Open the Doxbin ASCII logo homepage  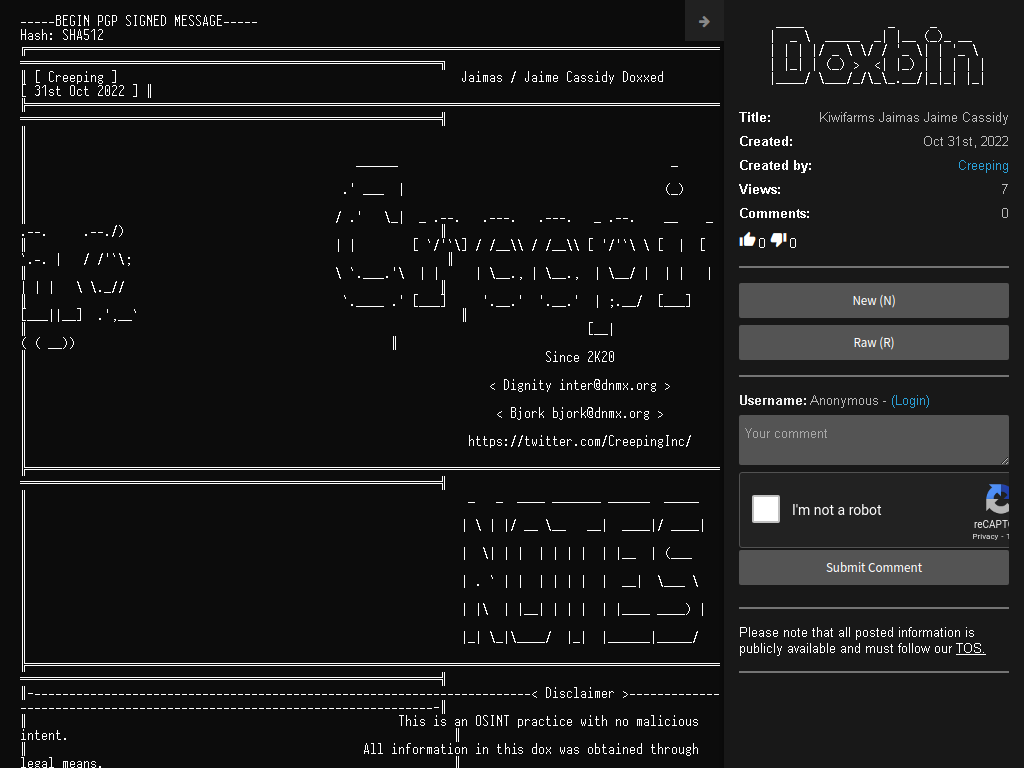[x=877, y=56]
